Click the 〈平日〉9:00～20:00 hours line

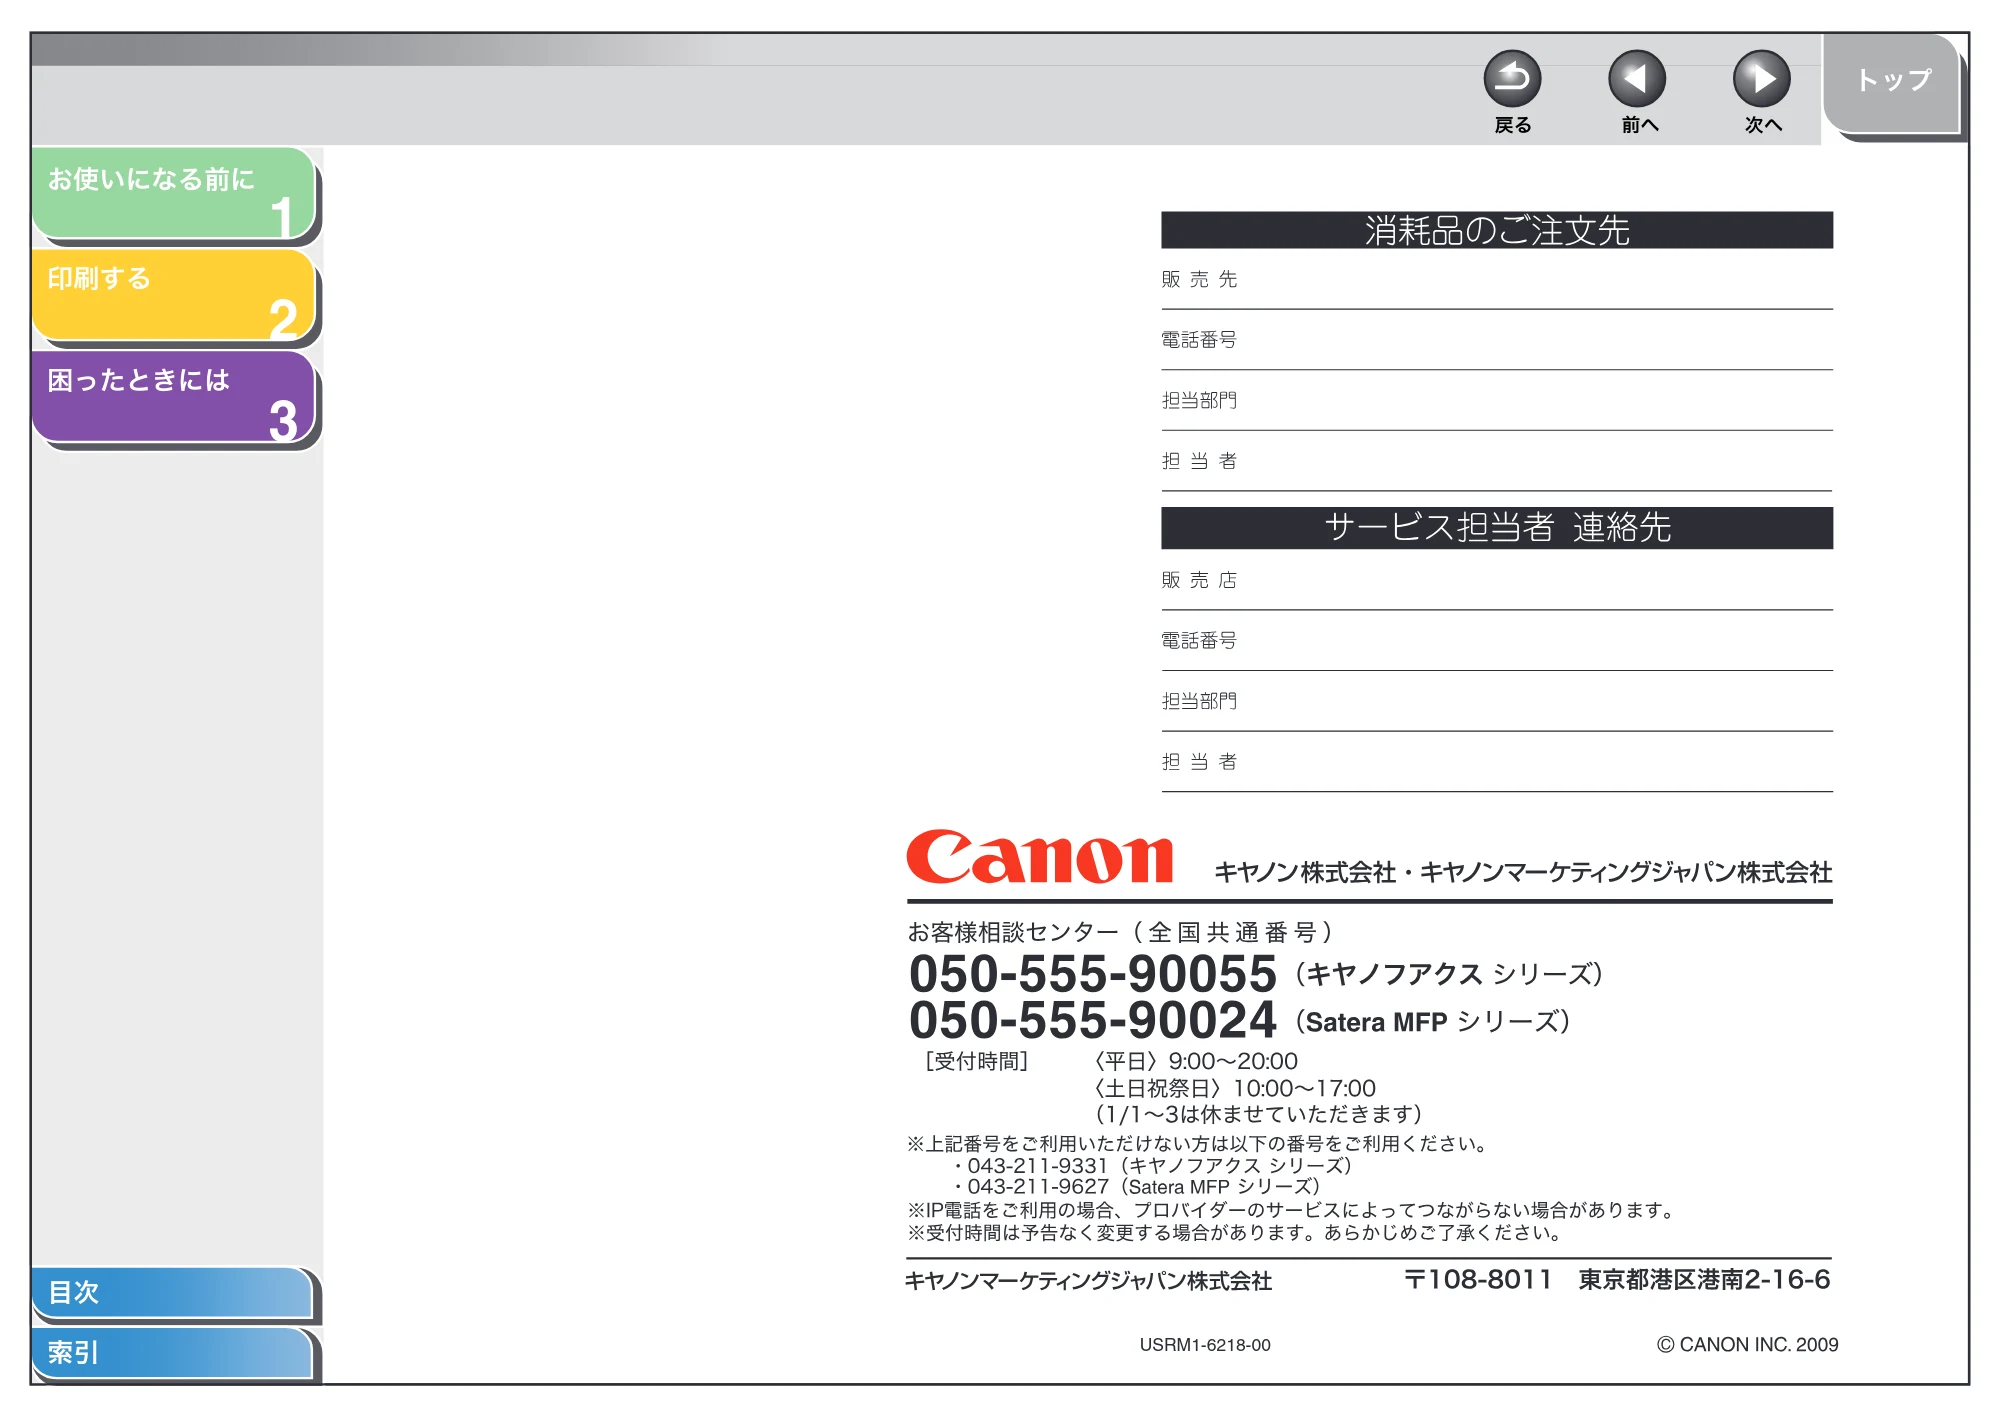1194,1061
